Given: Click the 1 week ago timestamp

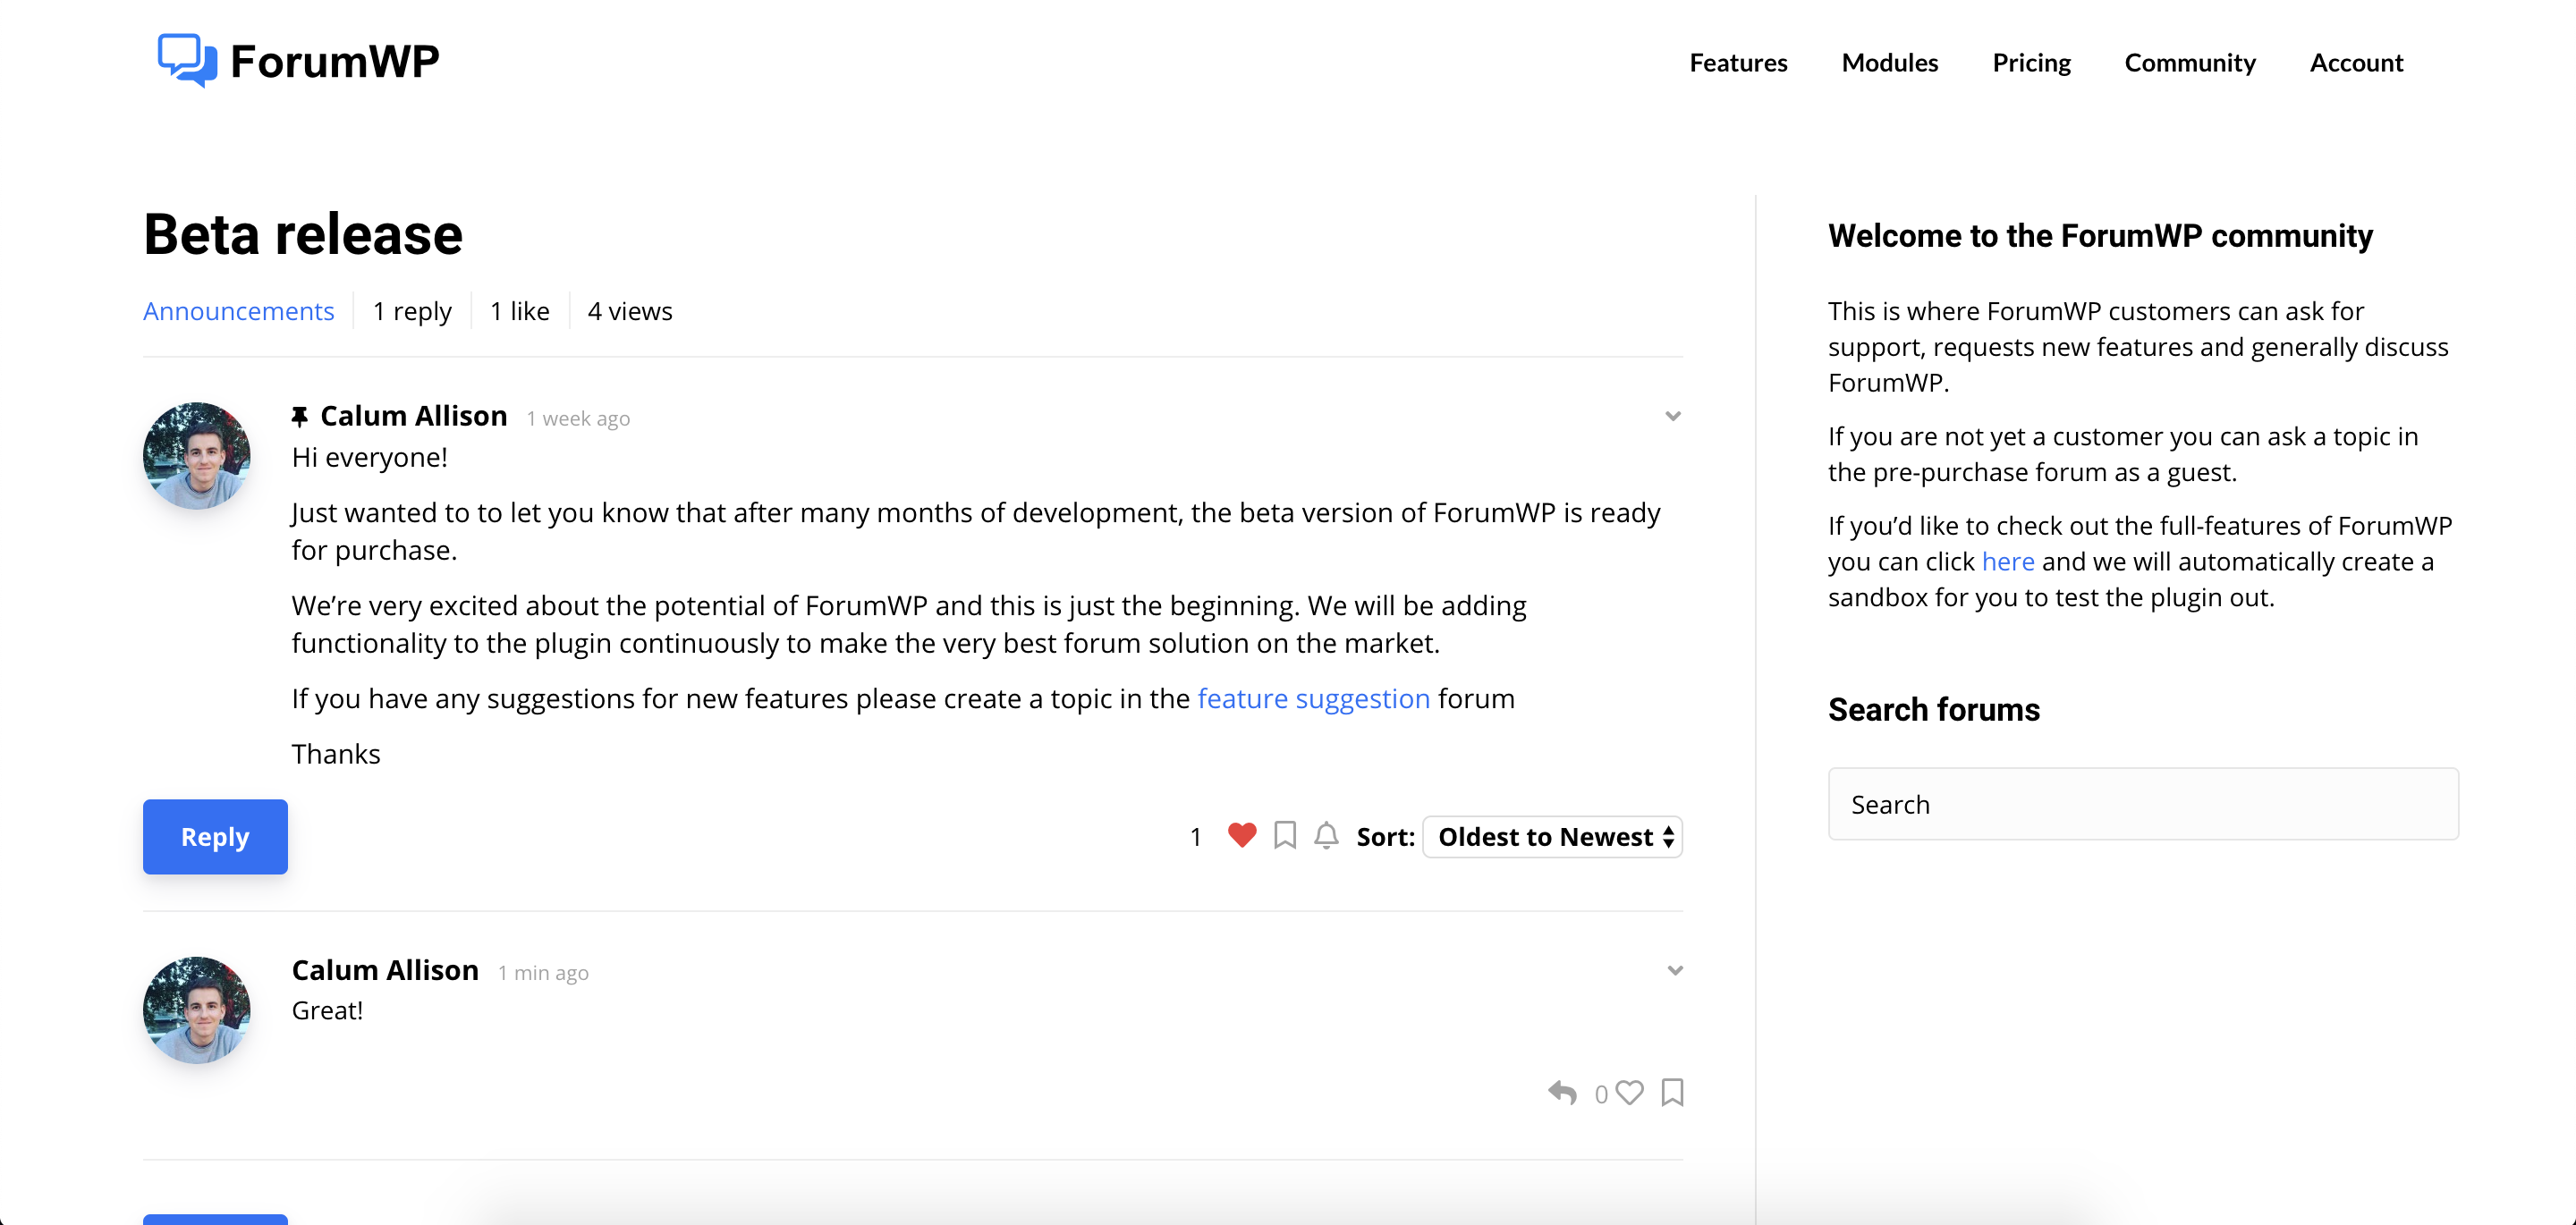Looking at the screenshot, I should (578, 419).
